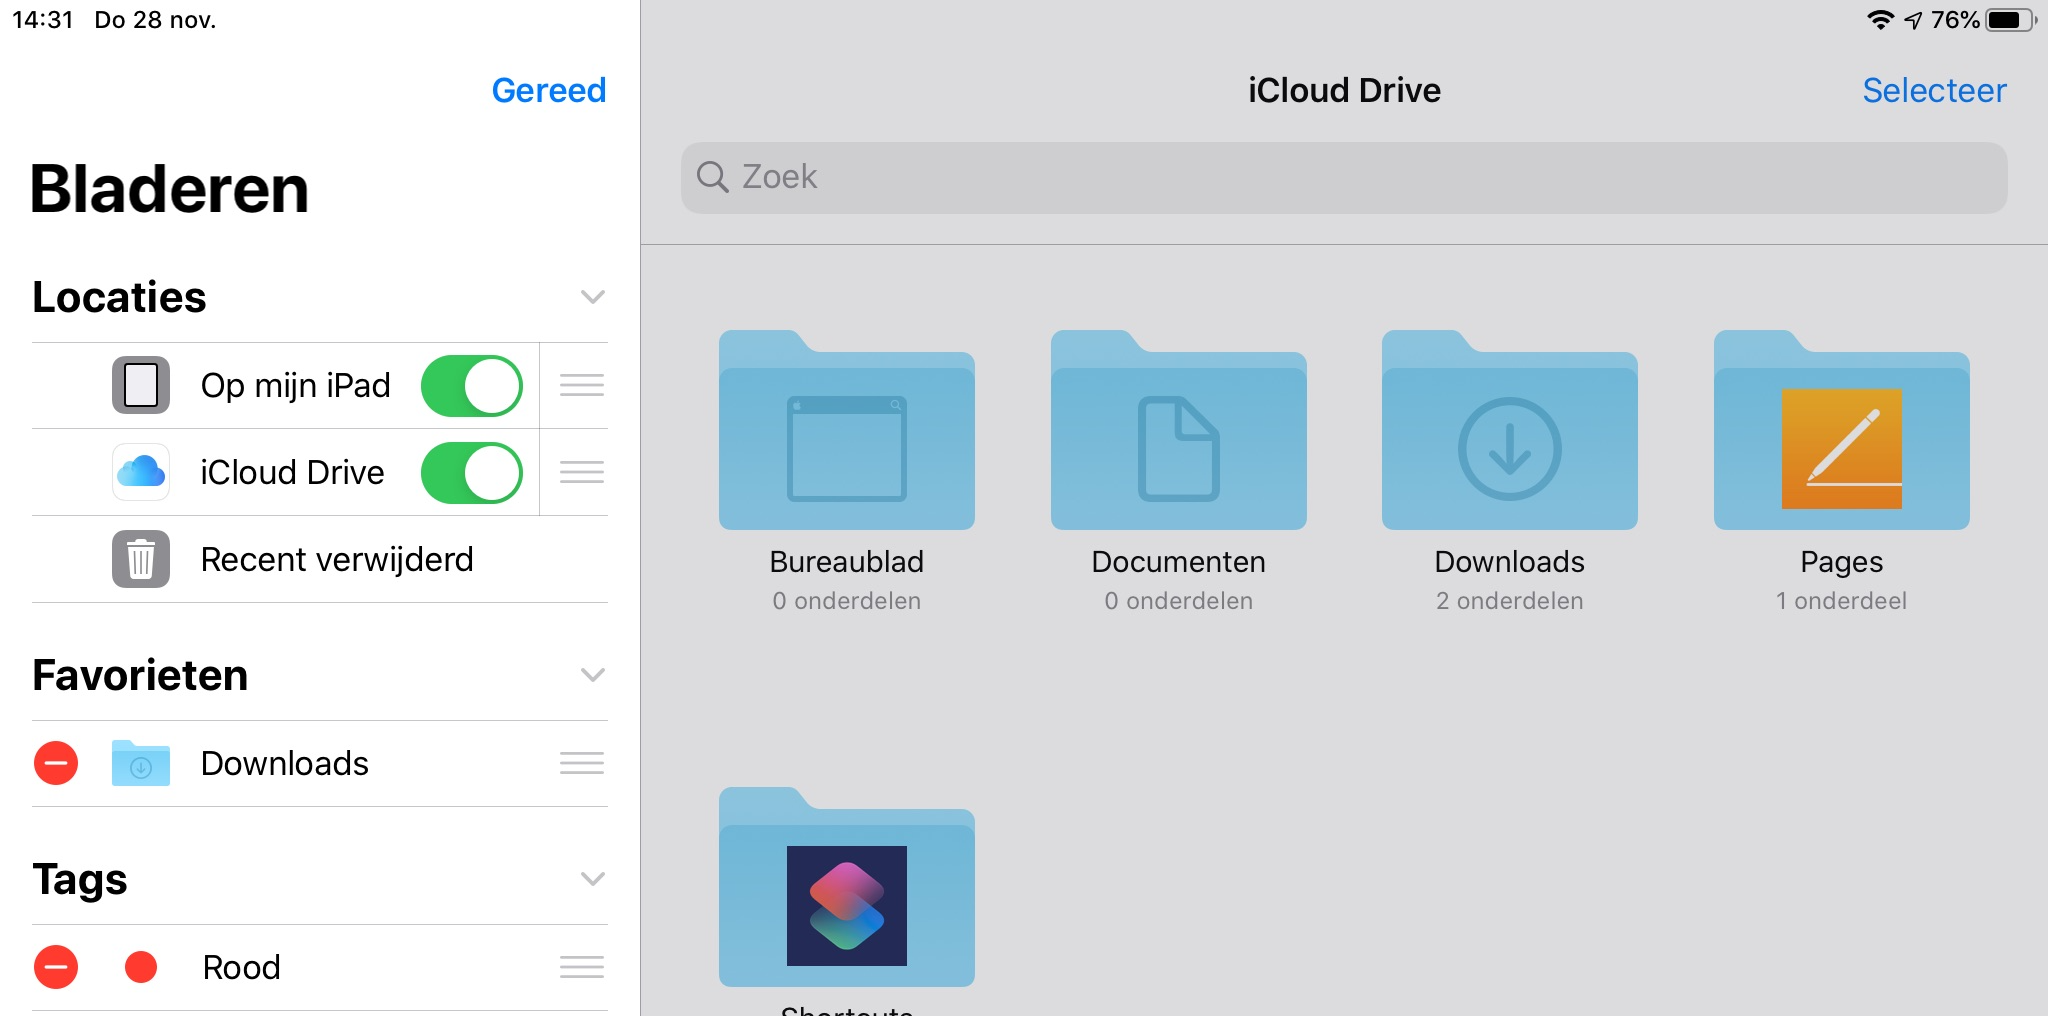Screen dimensions: 2048x1016
Task: Open the Bureaublad folder
Action: pos(846,432)
